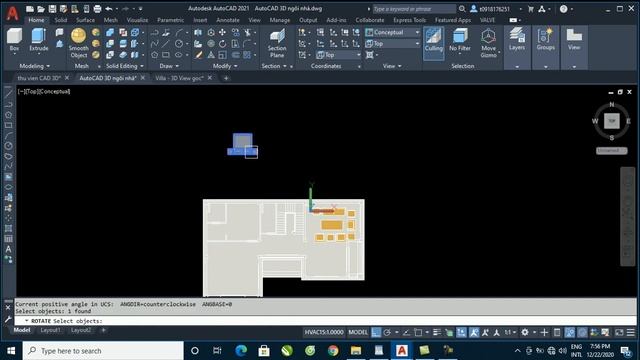Image resolution: width=640 pixels, height=360 pixels.
Task: Switch to the Mesh ribbon tab
Action: coord(110,20)
